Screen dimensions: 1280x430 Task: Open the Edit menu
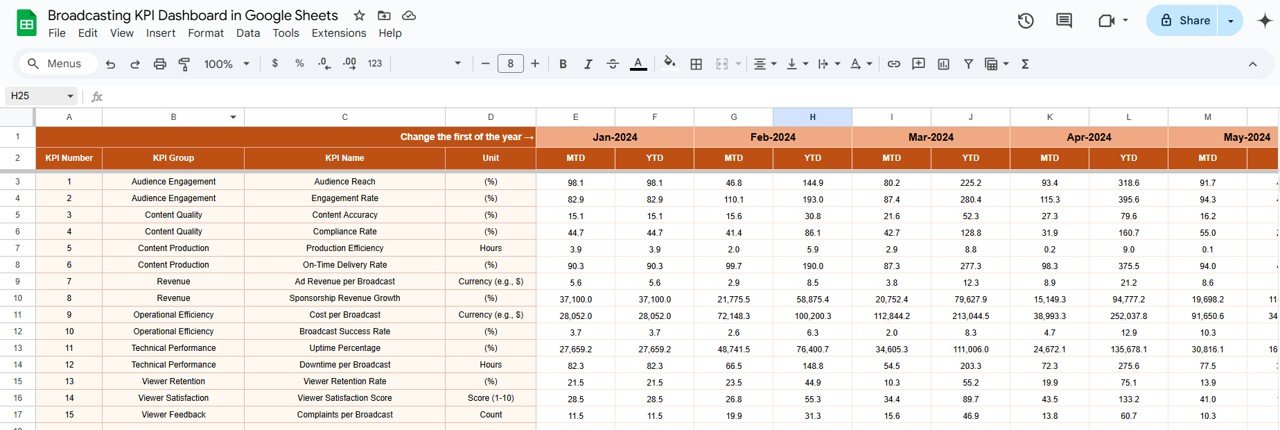88,33
